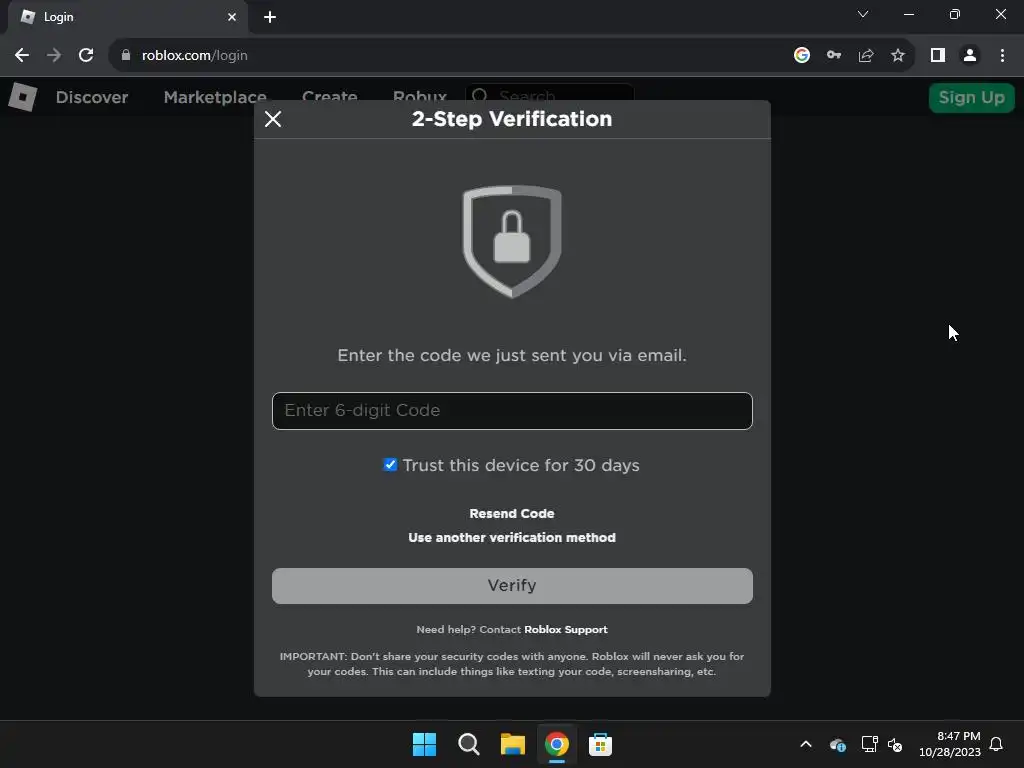
Task: Click Chrome icon in taskbar
Action: [557, 744]
